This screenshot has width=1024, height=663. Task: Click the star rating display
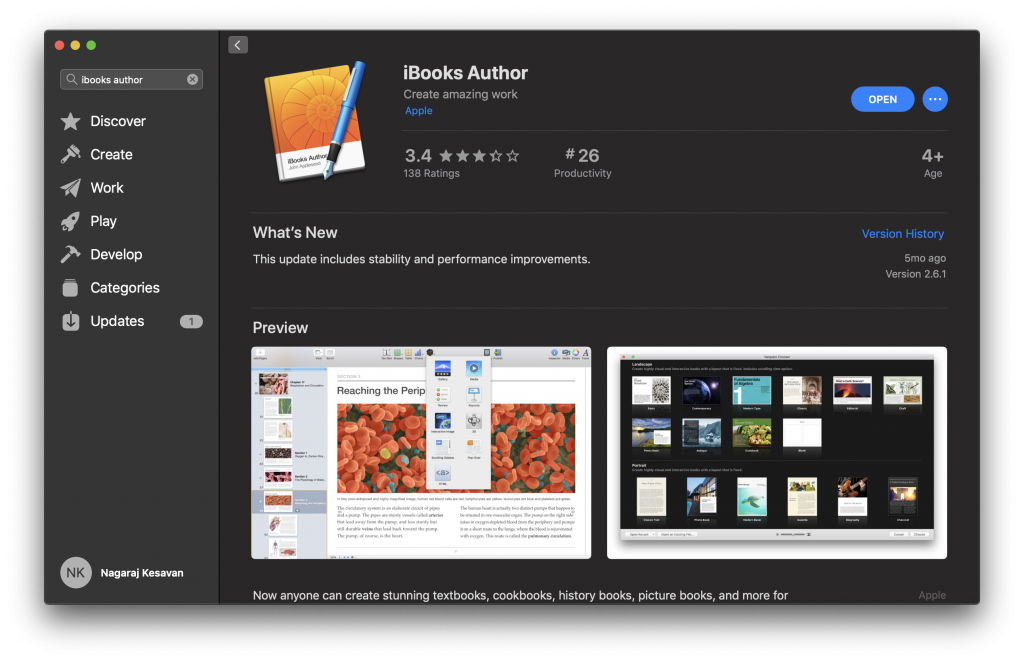click(x=479, y=155)
